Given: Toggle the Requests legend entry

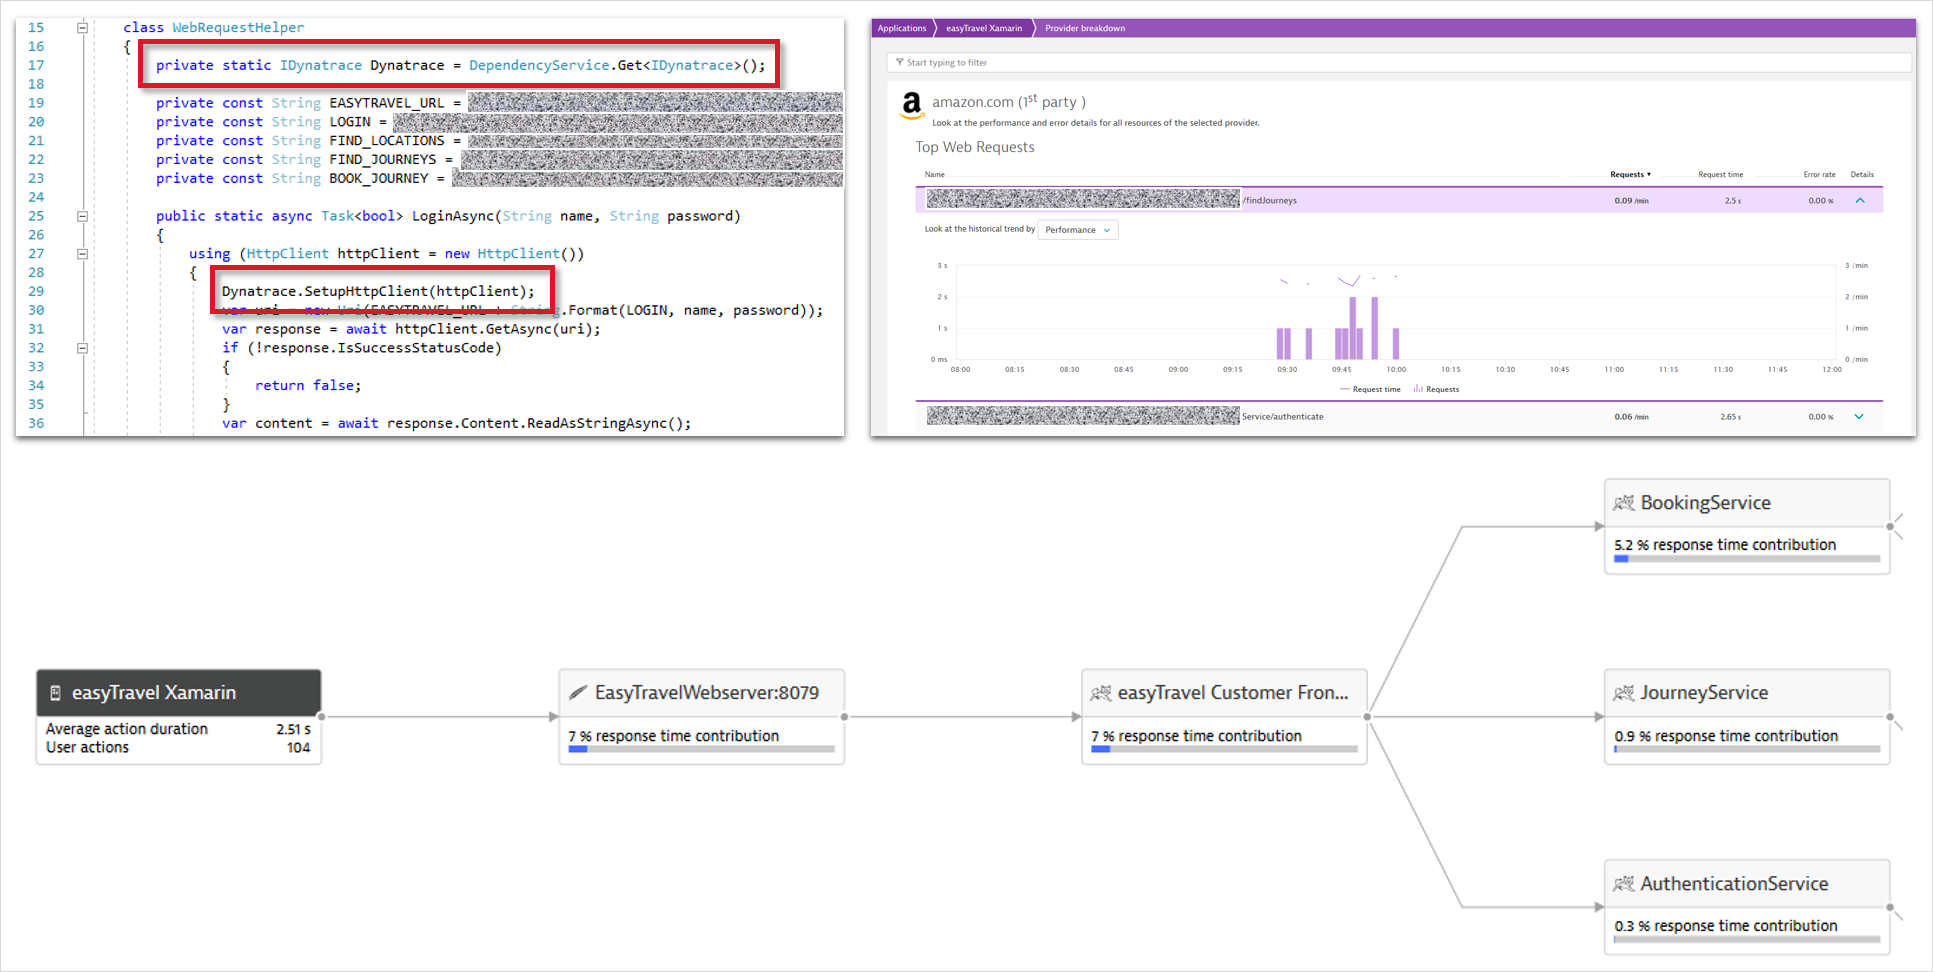Looking at the screenshot, I should (1437, 390).
